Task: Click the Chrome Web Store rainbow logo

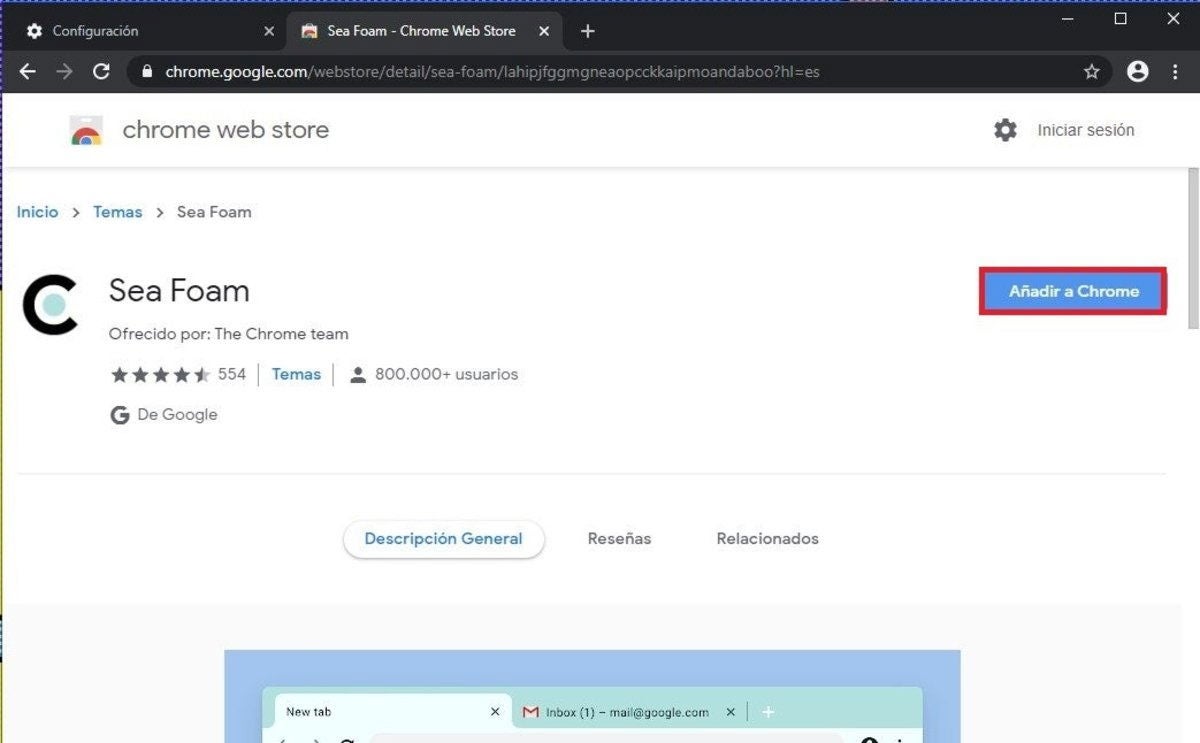Action: [x=86, y=131]
